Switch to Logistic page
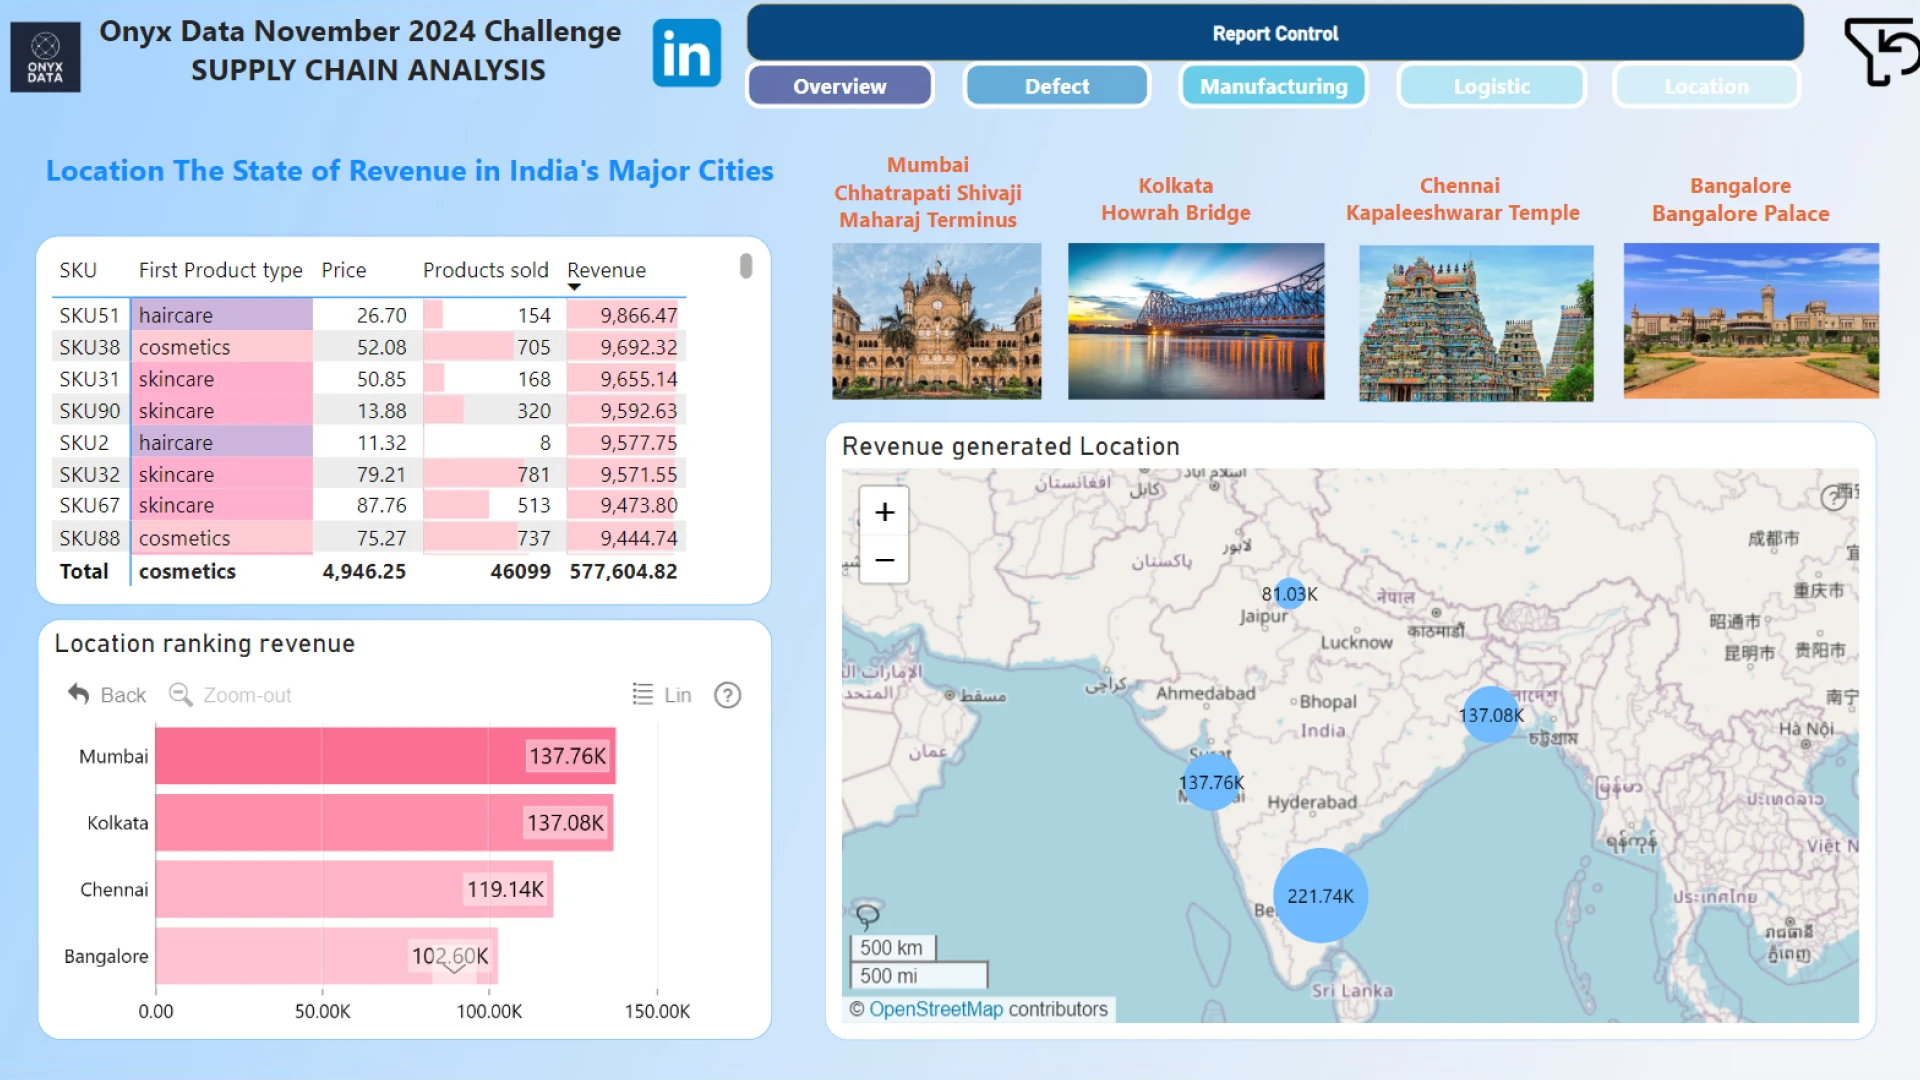The image size is (1920, 1080). (1492, 86)
